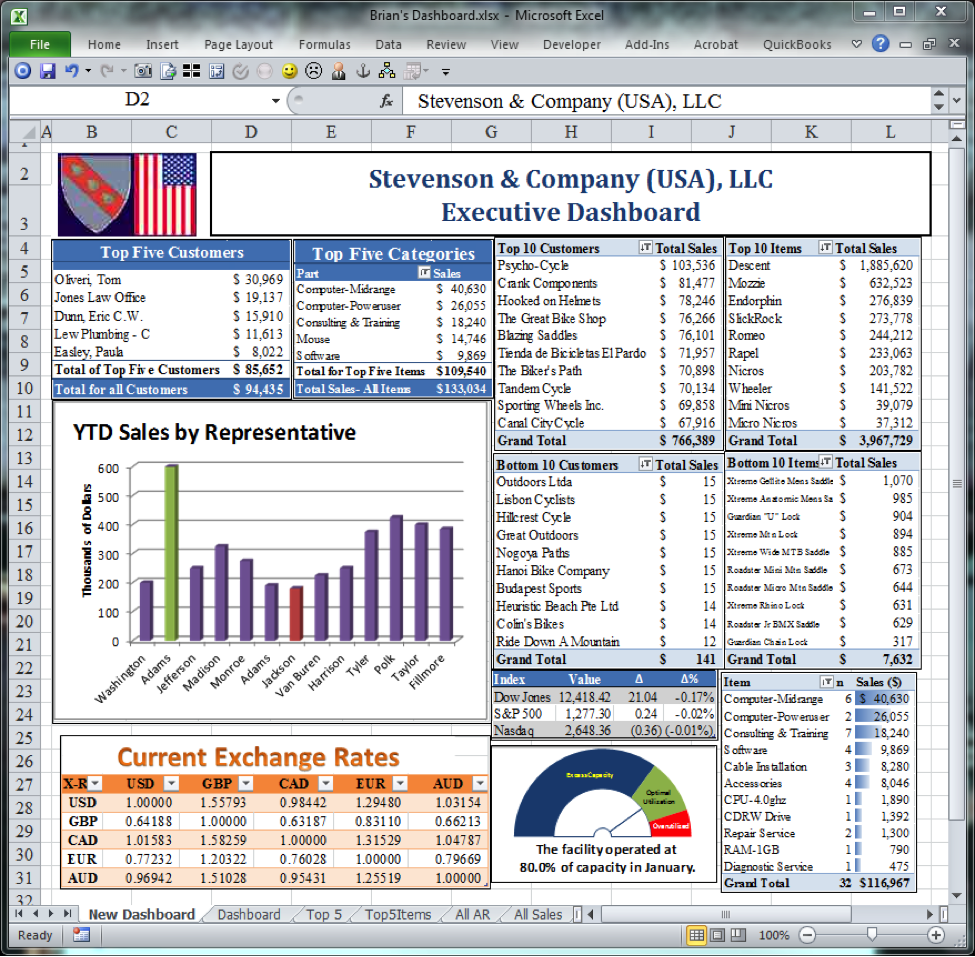
Task: Click the Customize Quick Access Toolbar arrow
Action: [x=444, y=71]
